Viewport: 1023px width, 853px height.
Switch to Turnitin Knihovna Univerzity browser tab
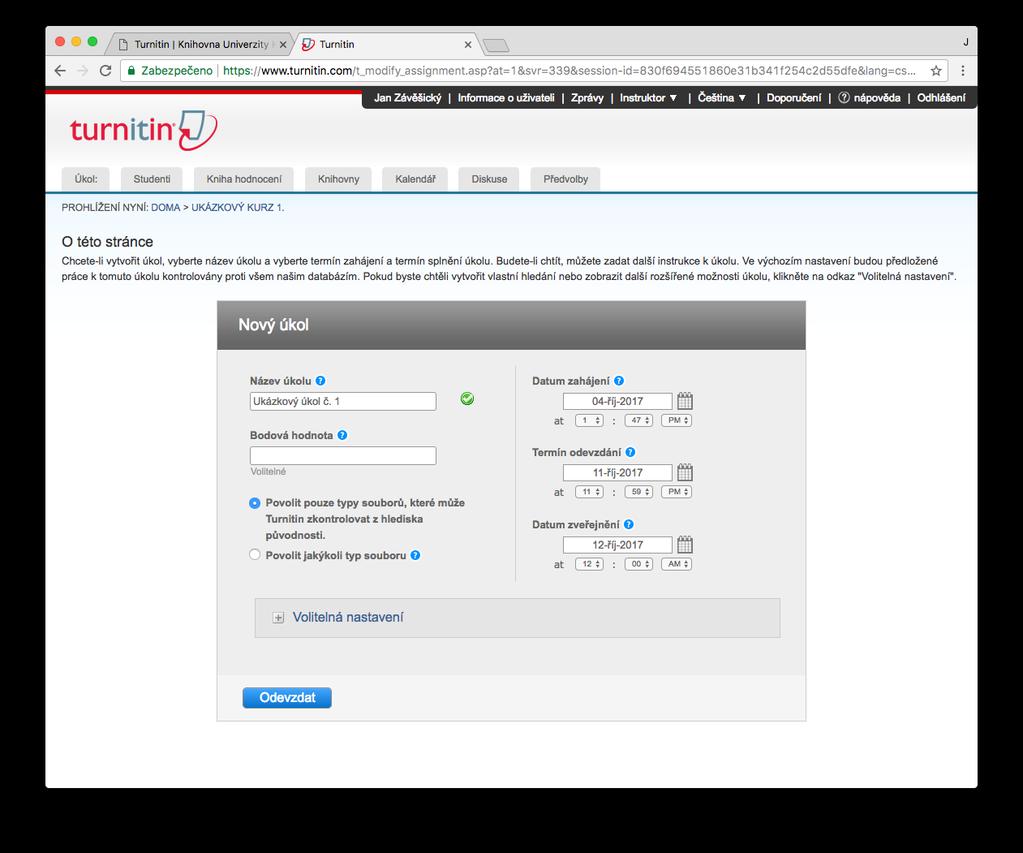[x=201, y=44]
